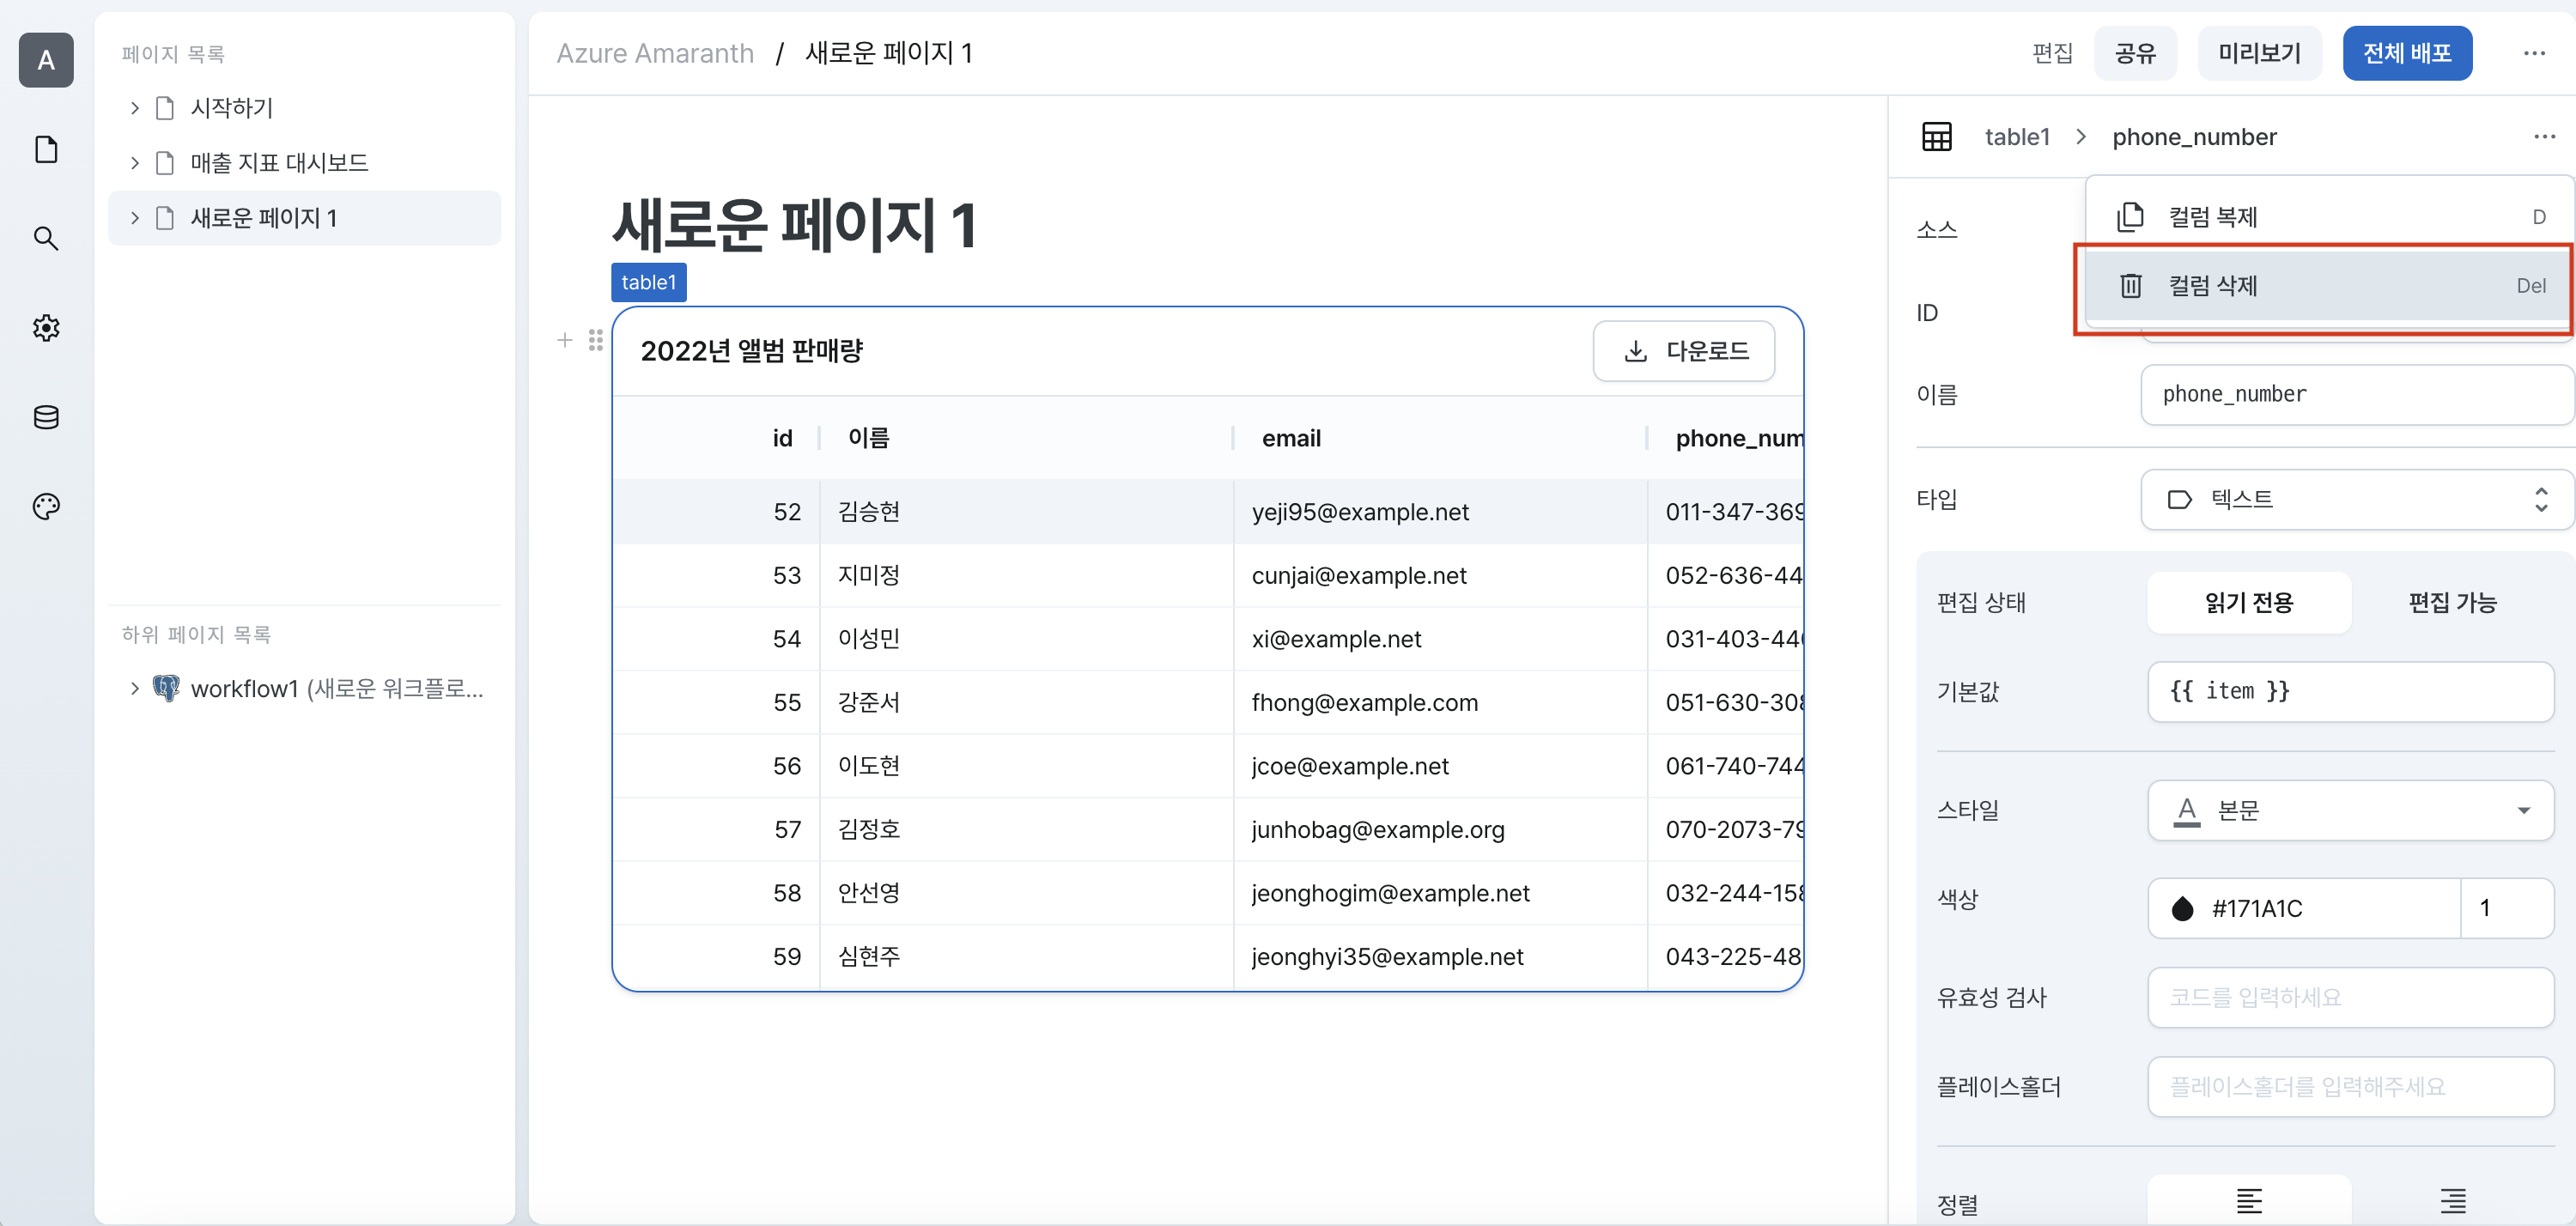Click the 공유 button
The image size is (2576, 1226).
pos(2135,53)
